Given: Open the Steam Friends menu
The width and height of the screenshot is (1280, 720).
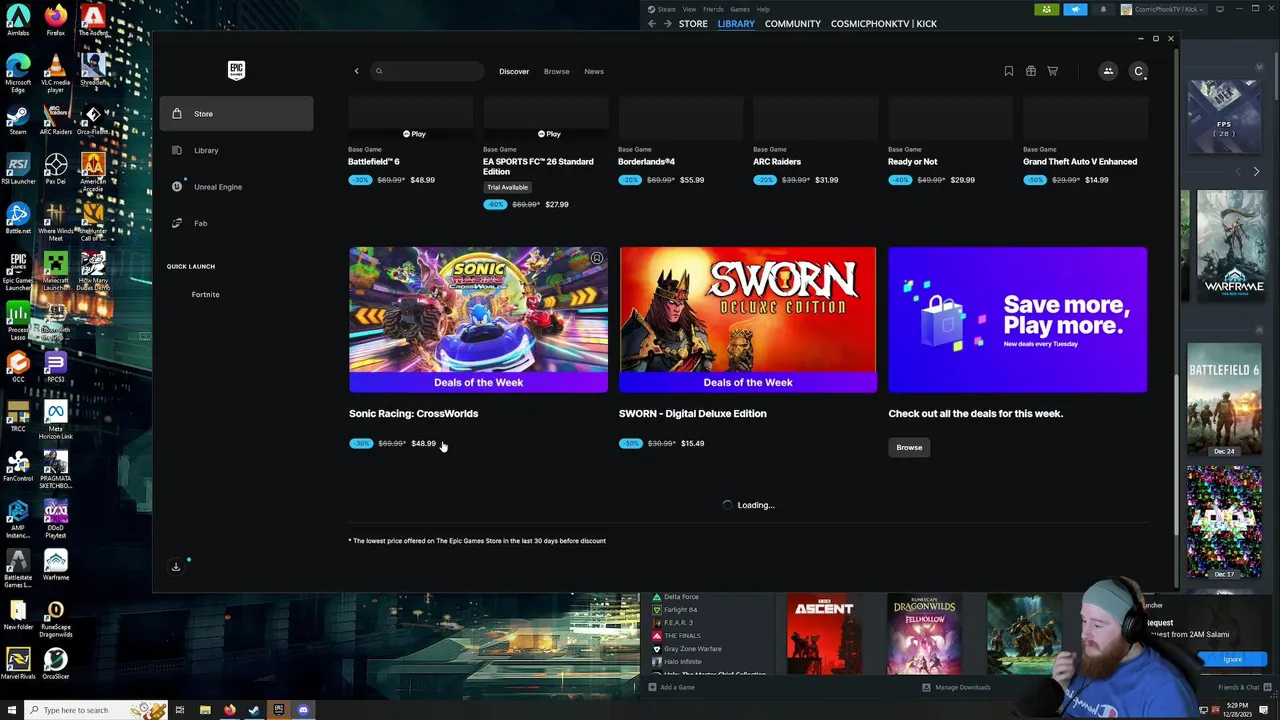Looking at the screenshot, I should [x=713, y=9].
